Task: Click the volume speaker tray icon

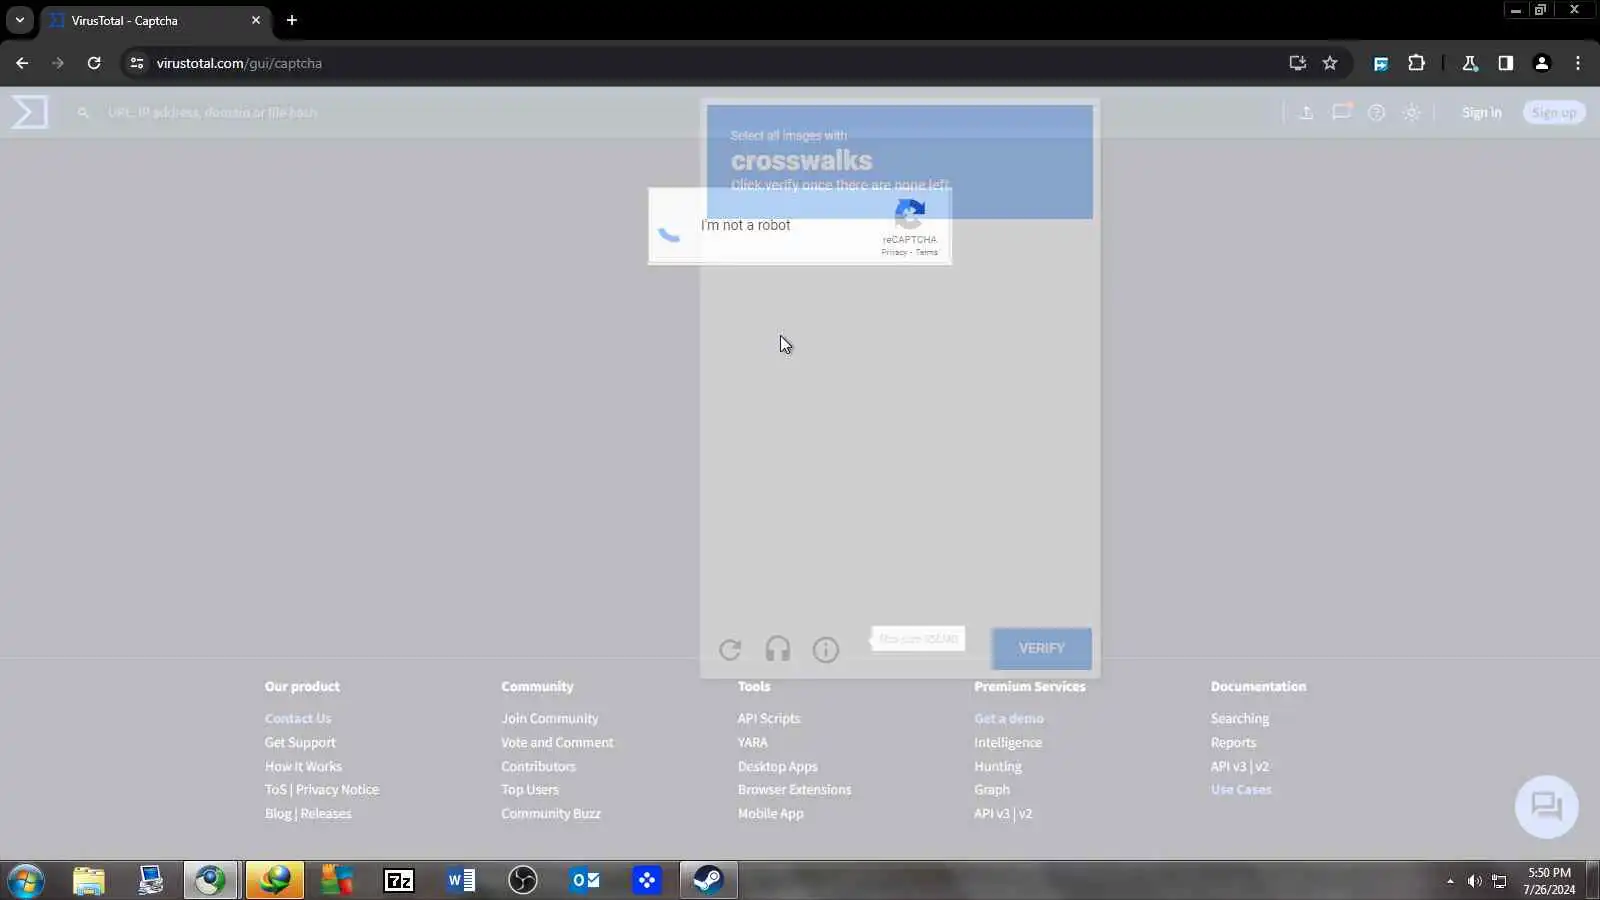Action: [x=1474, y=881]
